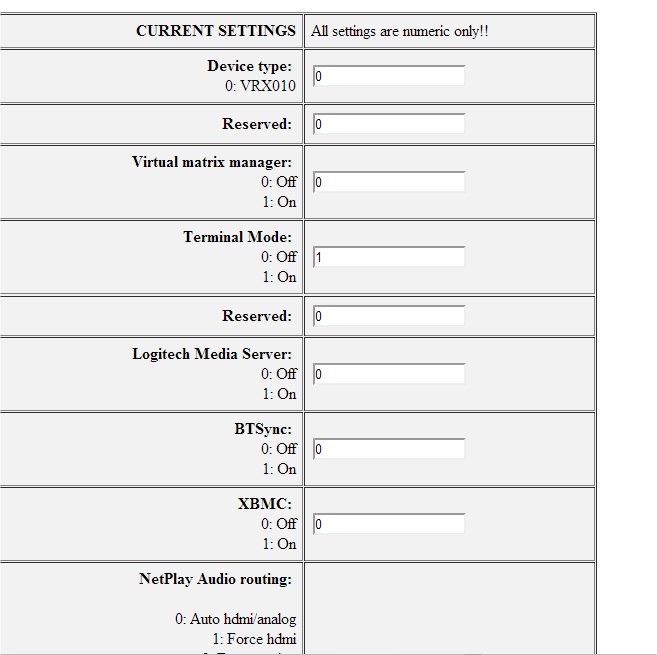Click the 'NetPlay Audio routing:' label

tap(216, 579)
